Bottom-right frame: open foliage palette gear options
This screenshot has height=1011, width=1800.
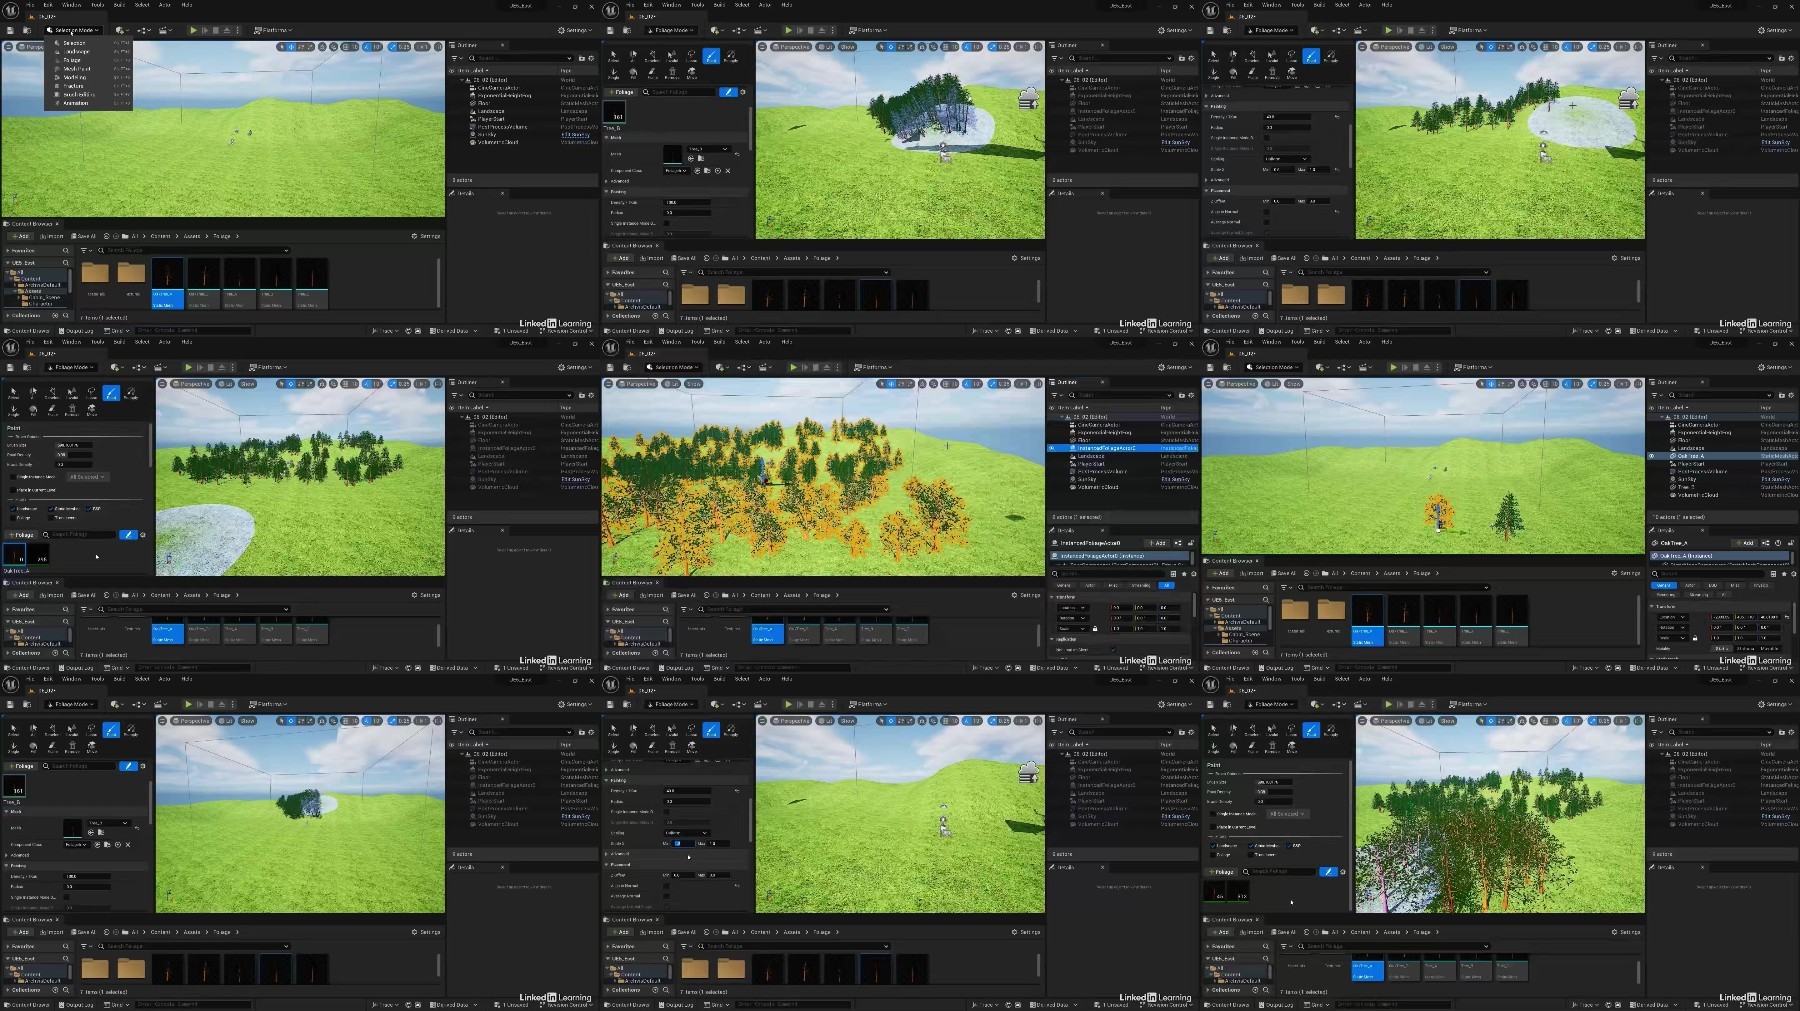coord(1343,872)
